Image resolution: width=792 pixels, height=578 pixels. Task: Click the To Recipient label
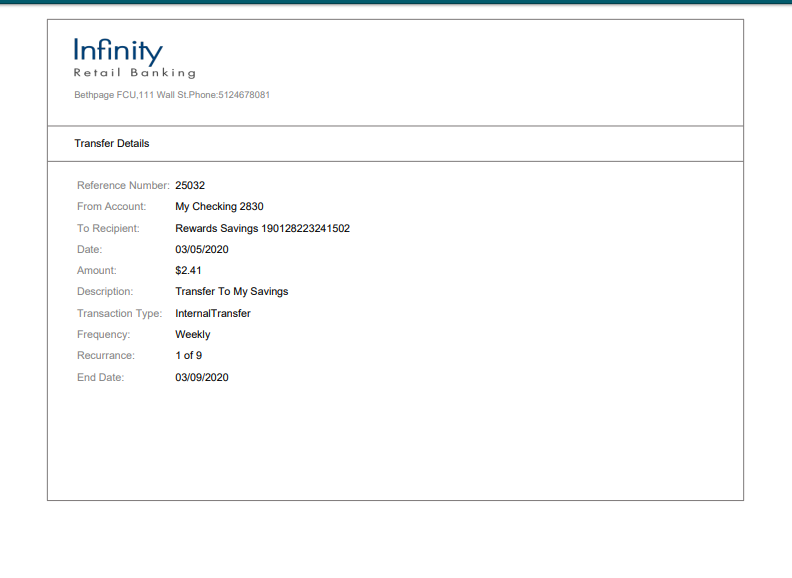108,228
